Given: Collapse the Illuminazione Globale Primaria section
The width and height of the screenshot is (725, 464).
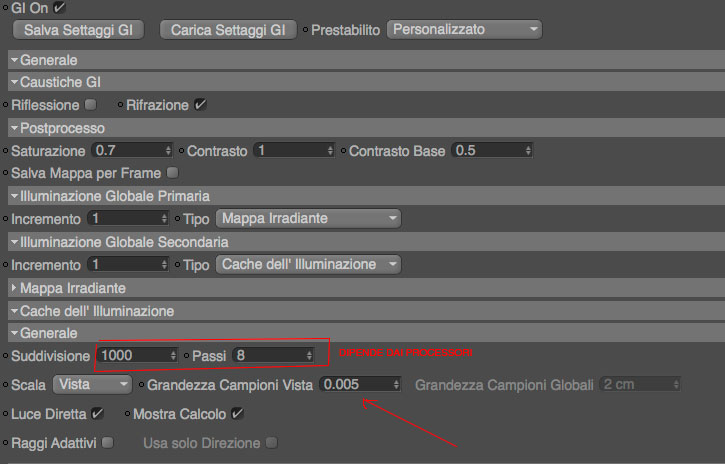Looking at the screenshot, I should click(14, 196).
